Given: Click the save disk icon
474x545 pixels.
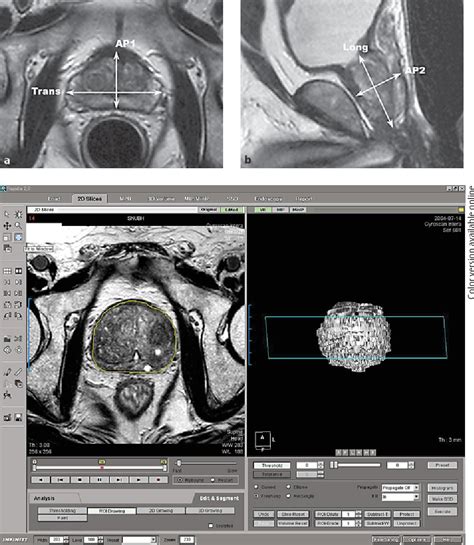Looking at the screenshot, I should tap(18, 417).
